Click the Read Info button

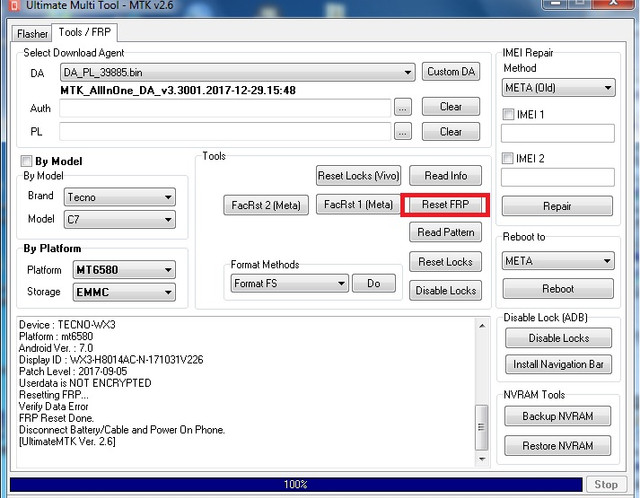[445, 176]
